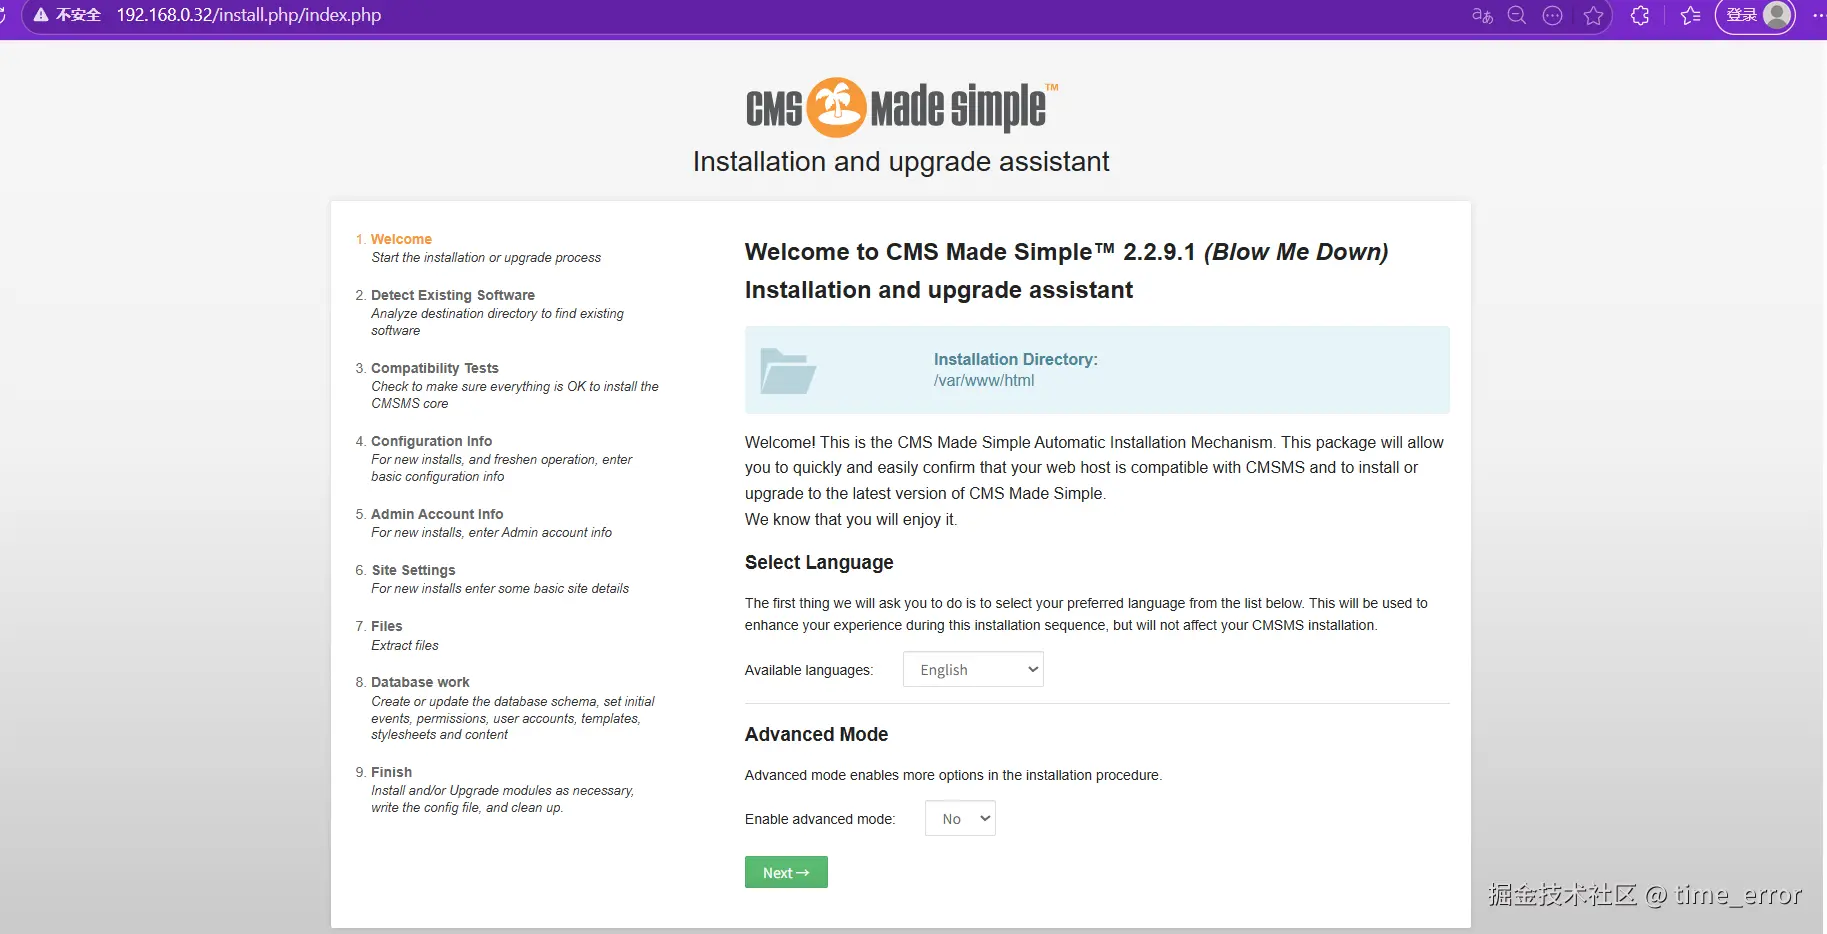Open the Collections icon in toolbar
Screen dimensions: 1827x934
pyautogui.click(x=1689, y=15)
